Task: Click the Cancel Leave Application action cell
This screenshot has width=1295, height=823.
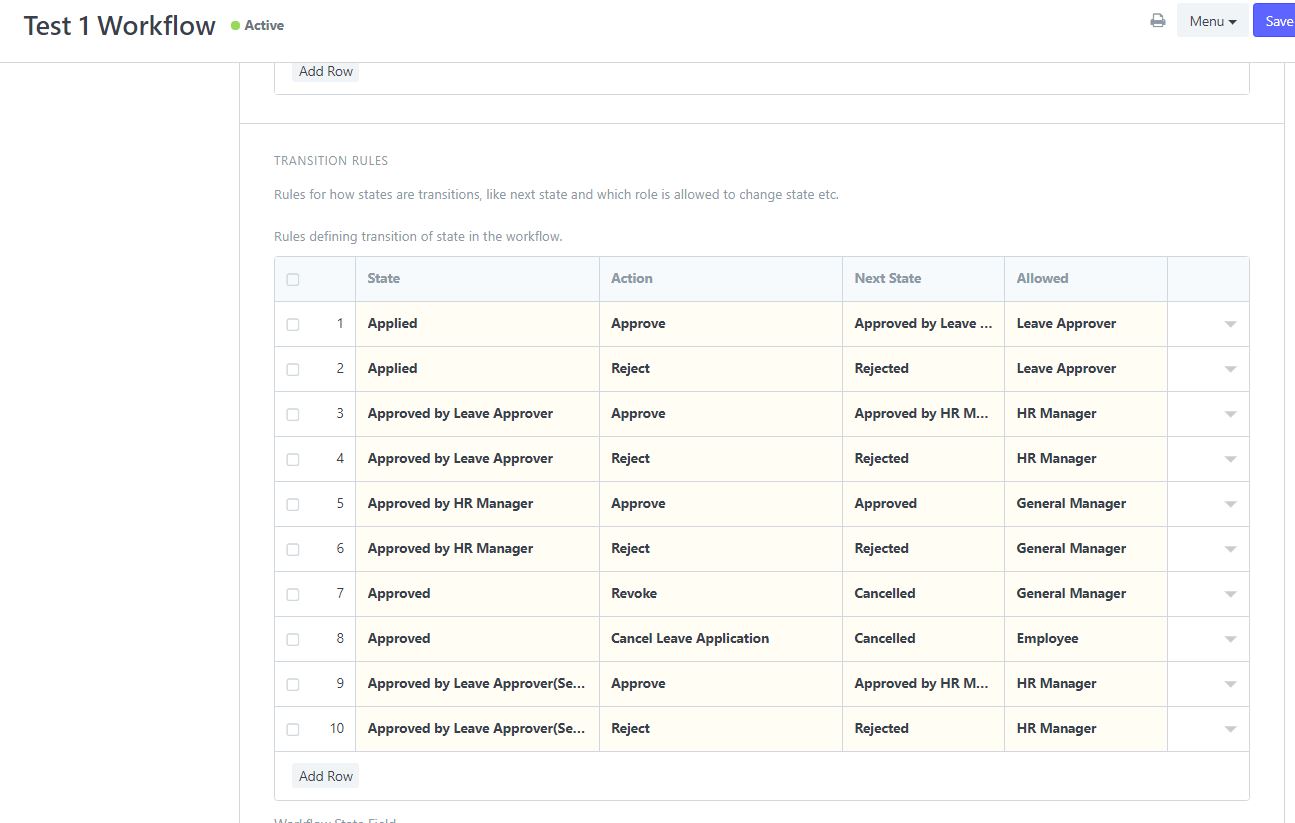Action: (689, 639)
